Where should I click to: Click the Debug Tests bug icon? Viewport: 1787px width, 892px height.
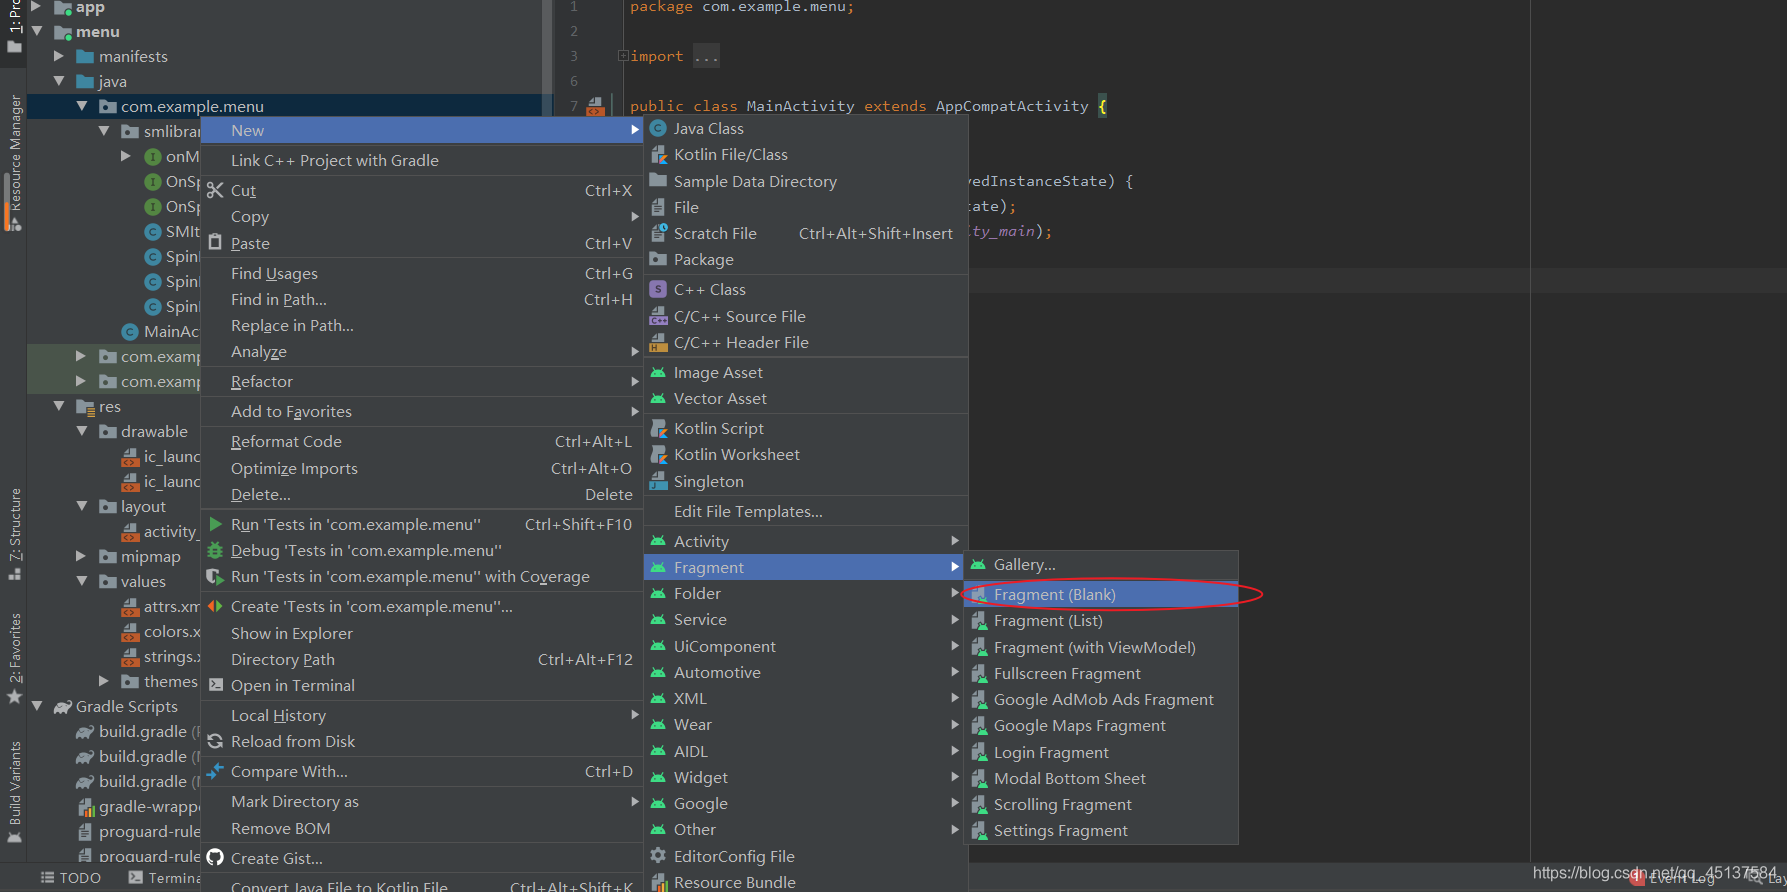pyautogui.click(x=215, y=550)
